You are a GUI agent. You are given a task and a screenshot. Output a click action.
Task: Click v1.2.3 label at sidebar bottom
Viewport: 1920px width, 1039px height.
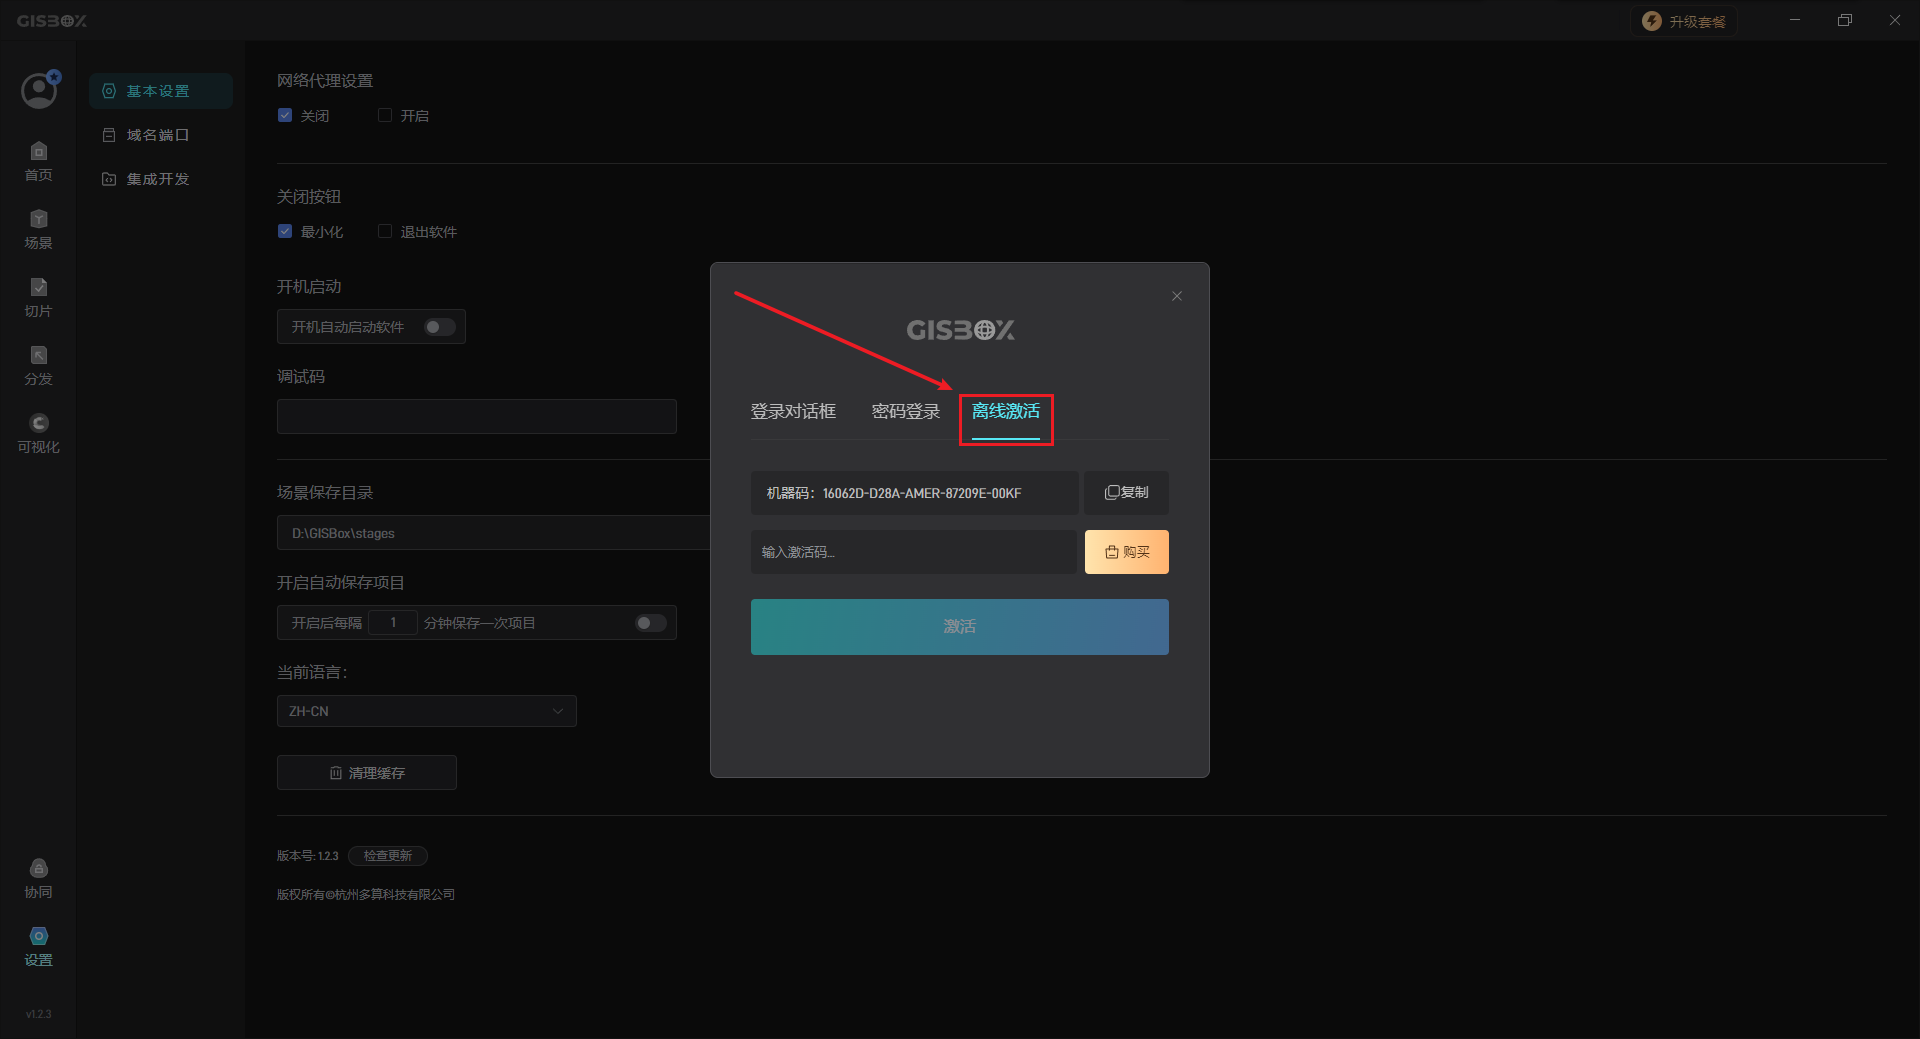38,1014
